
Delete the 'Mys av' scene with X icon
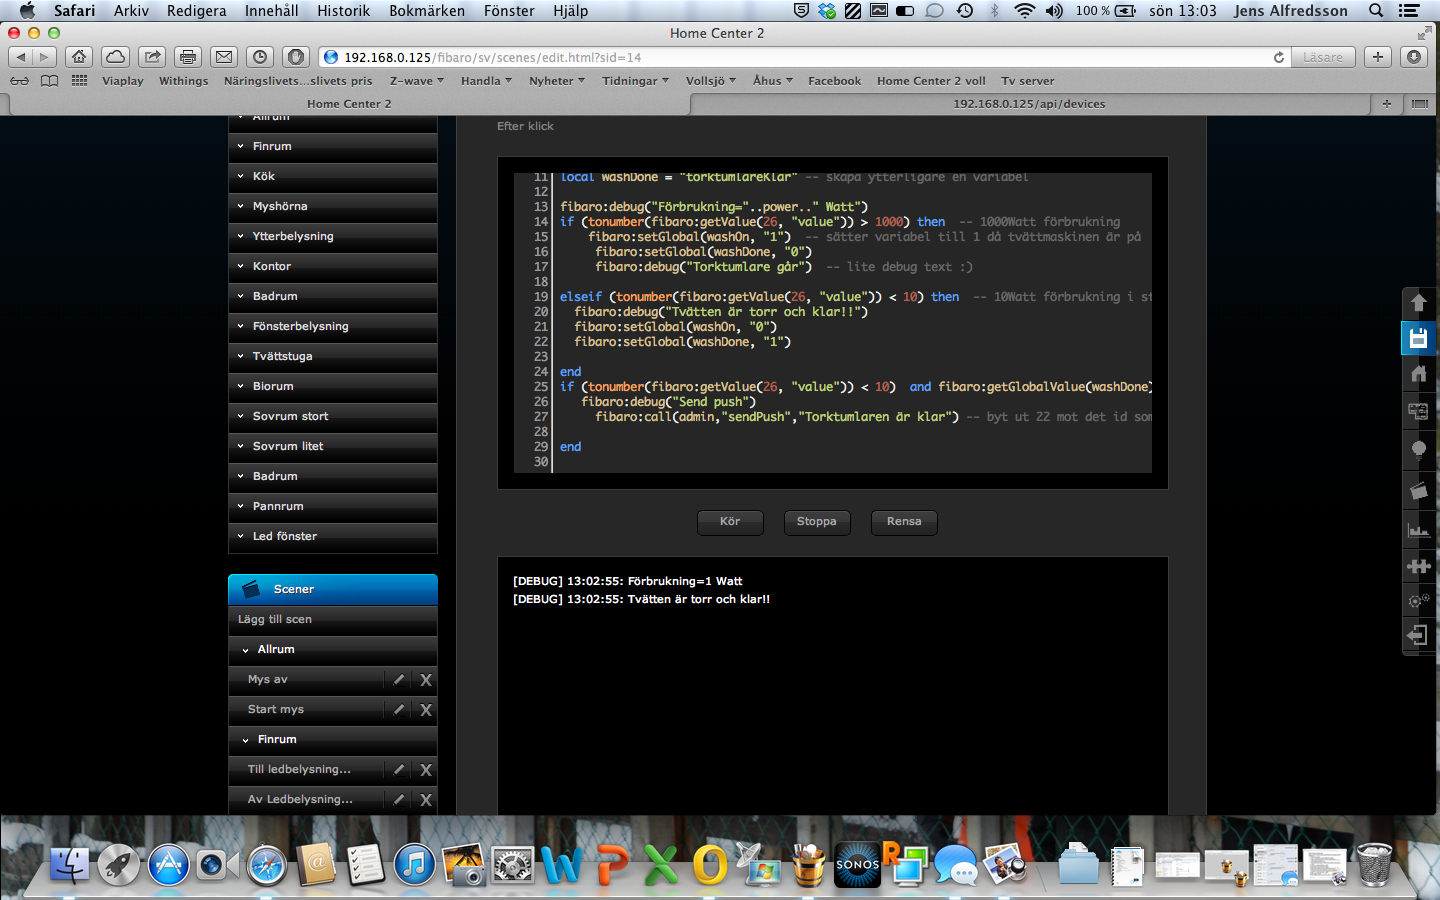pyautogui.click(x=426, y=680)
